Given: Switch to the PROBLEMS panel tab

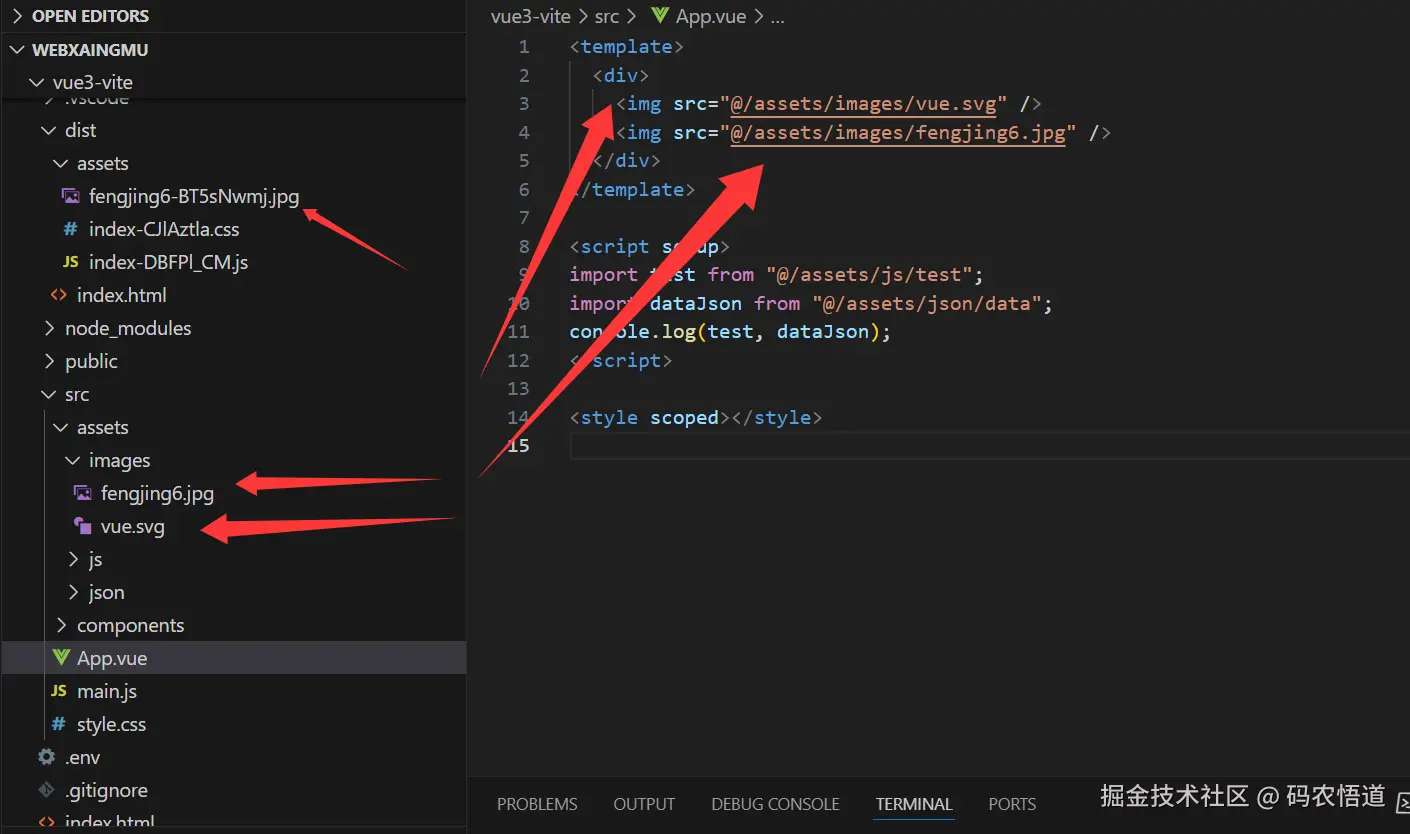Looking at the screenshot, I should (537, 805).
